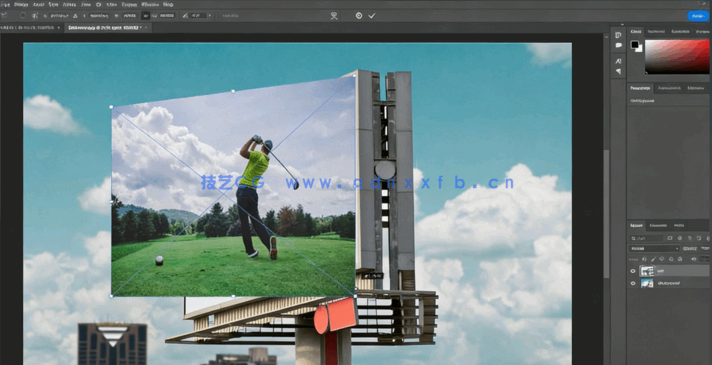Click the reference point location icon

(x=35, y=15)
